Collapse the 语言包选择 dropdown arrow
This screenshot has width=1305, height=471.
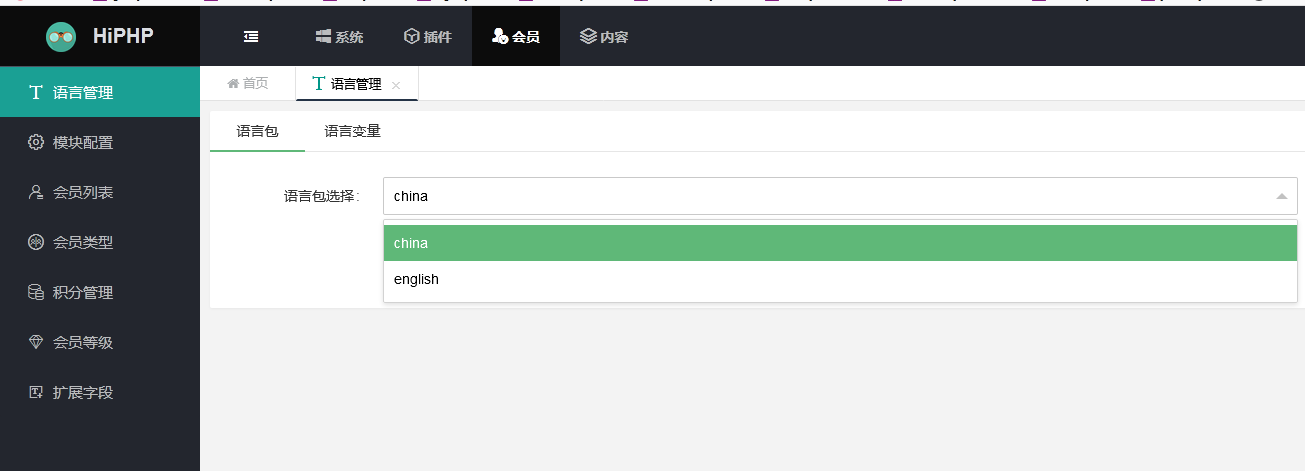(1281, 196)
